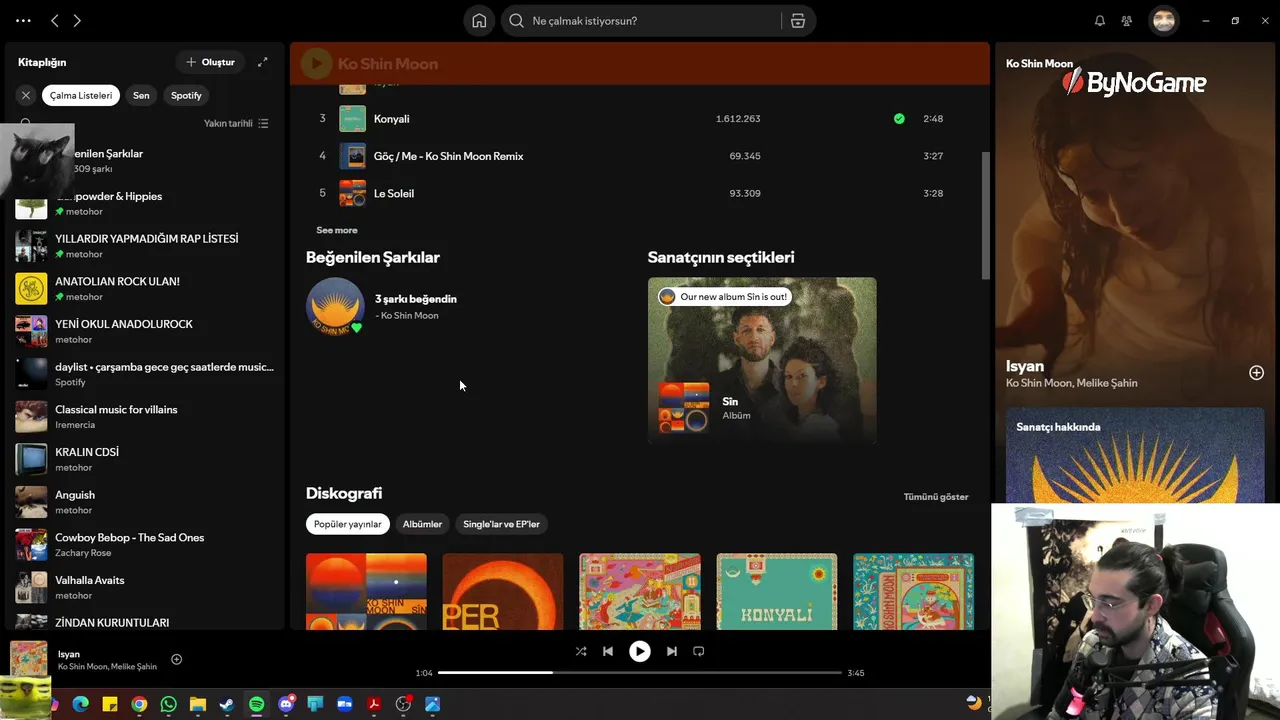1280x720 pixels.
Task: Expand the library panel to full view
Action: click(262, 62)
